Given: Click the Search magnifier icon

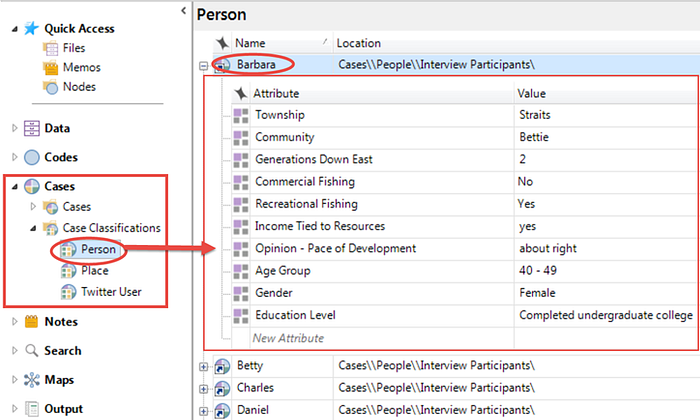Looking at the screenshot, I should click(x=32, y=350).
